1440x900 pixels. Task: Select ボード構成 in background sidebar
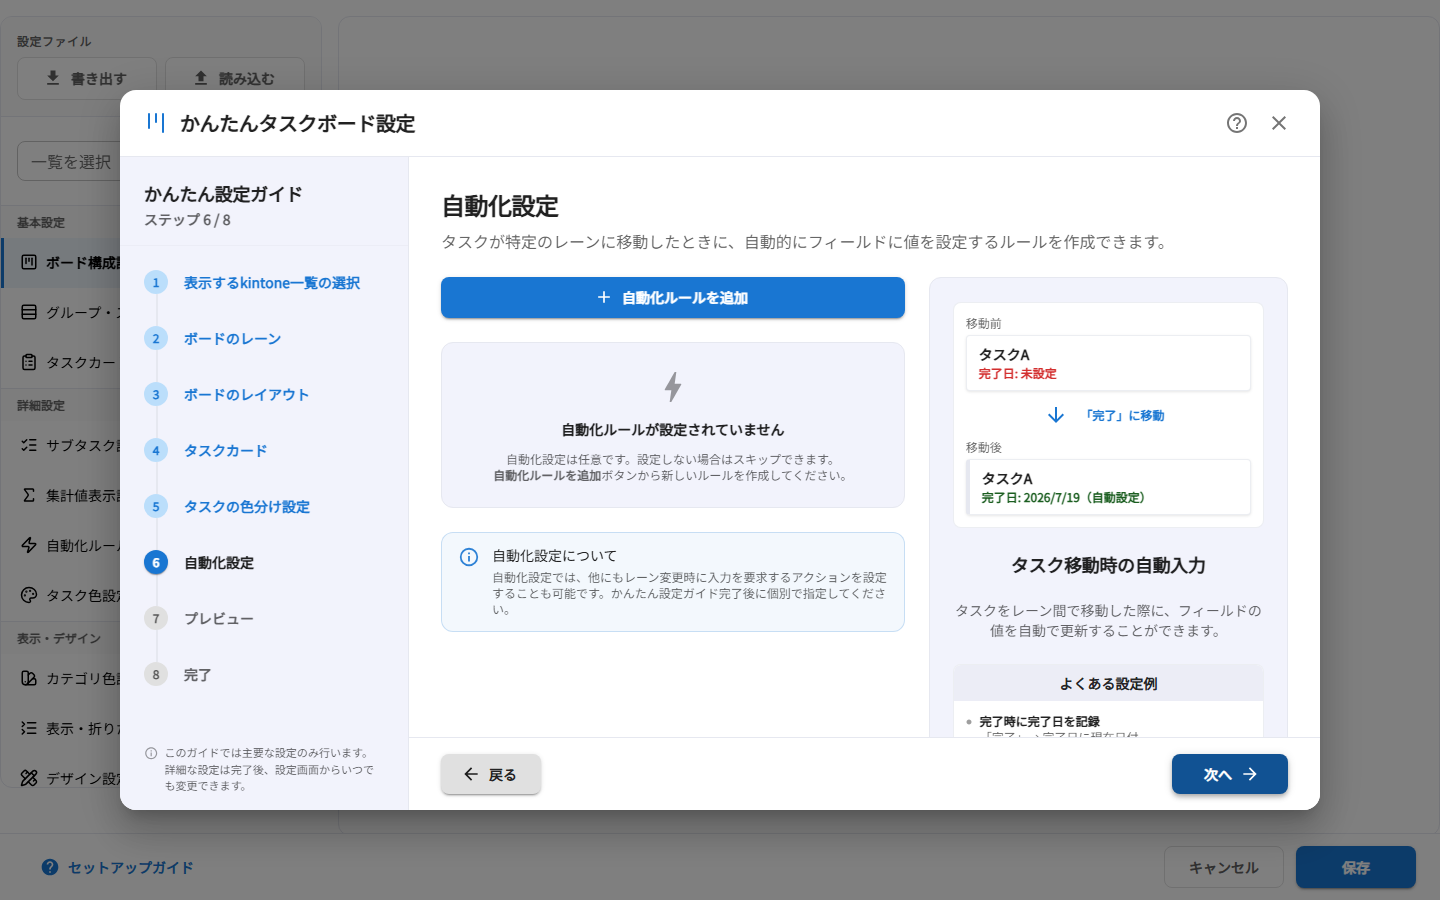tap(61, 263)
